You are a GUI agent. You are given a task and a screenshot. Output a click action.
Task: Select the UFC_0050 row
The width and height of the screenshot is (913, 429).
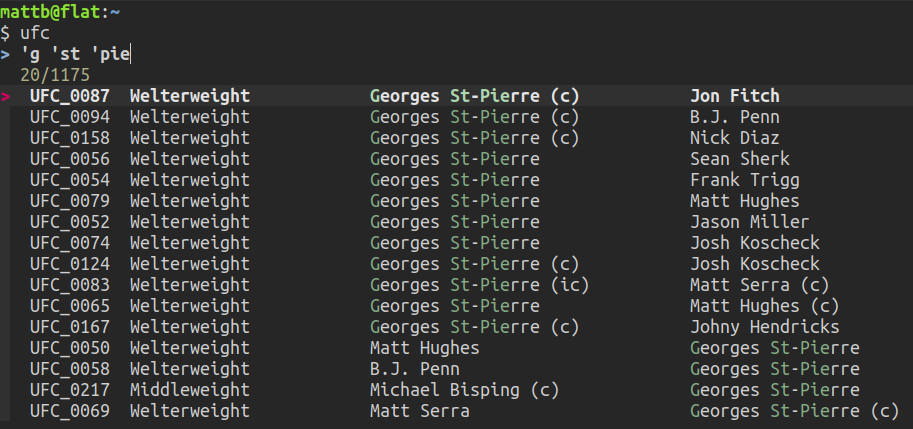click(x=69, y=348)
